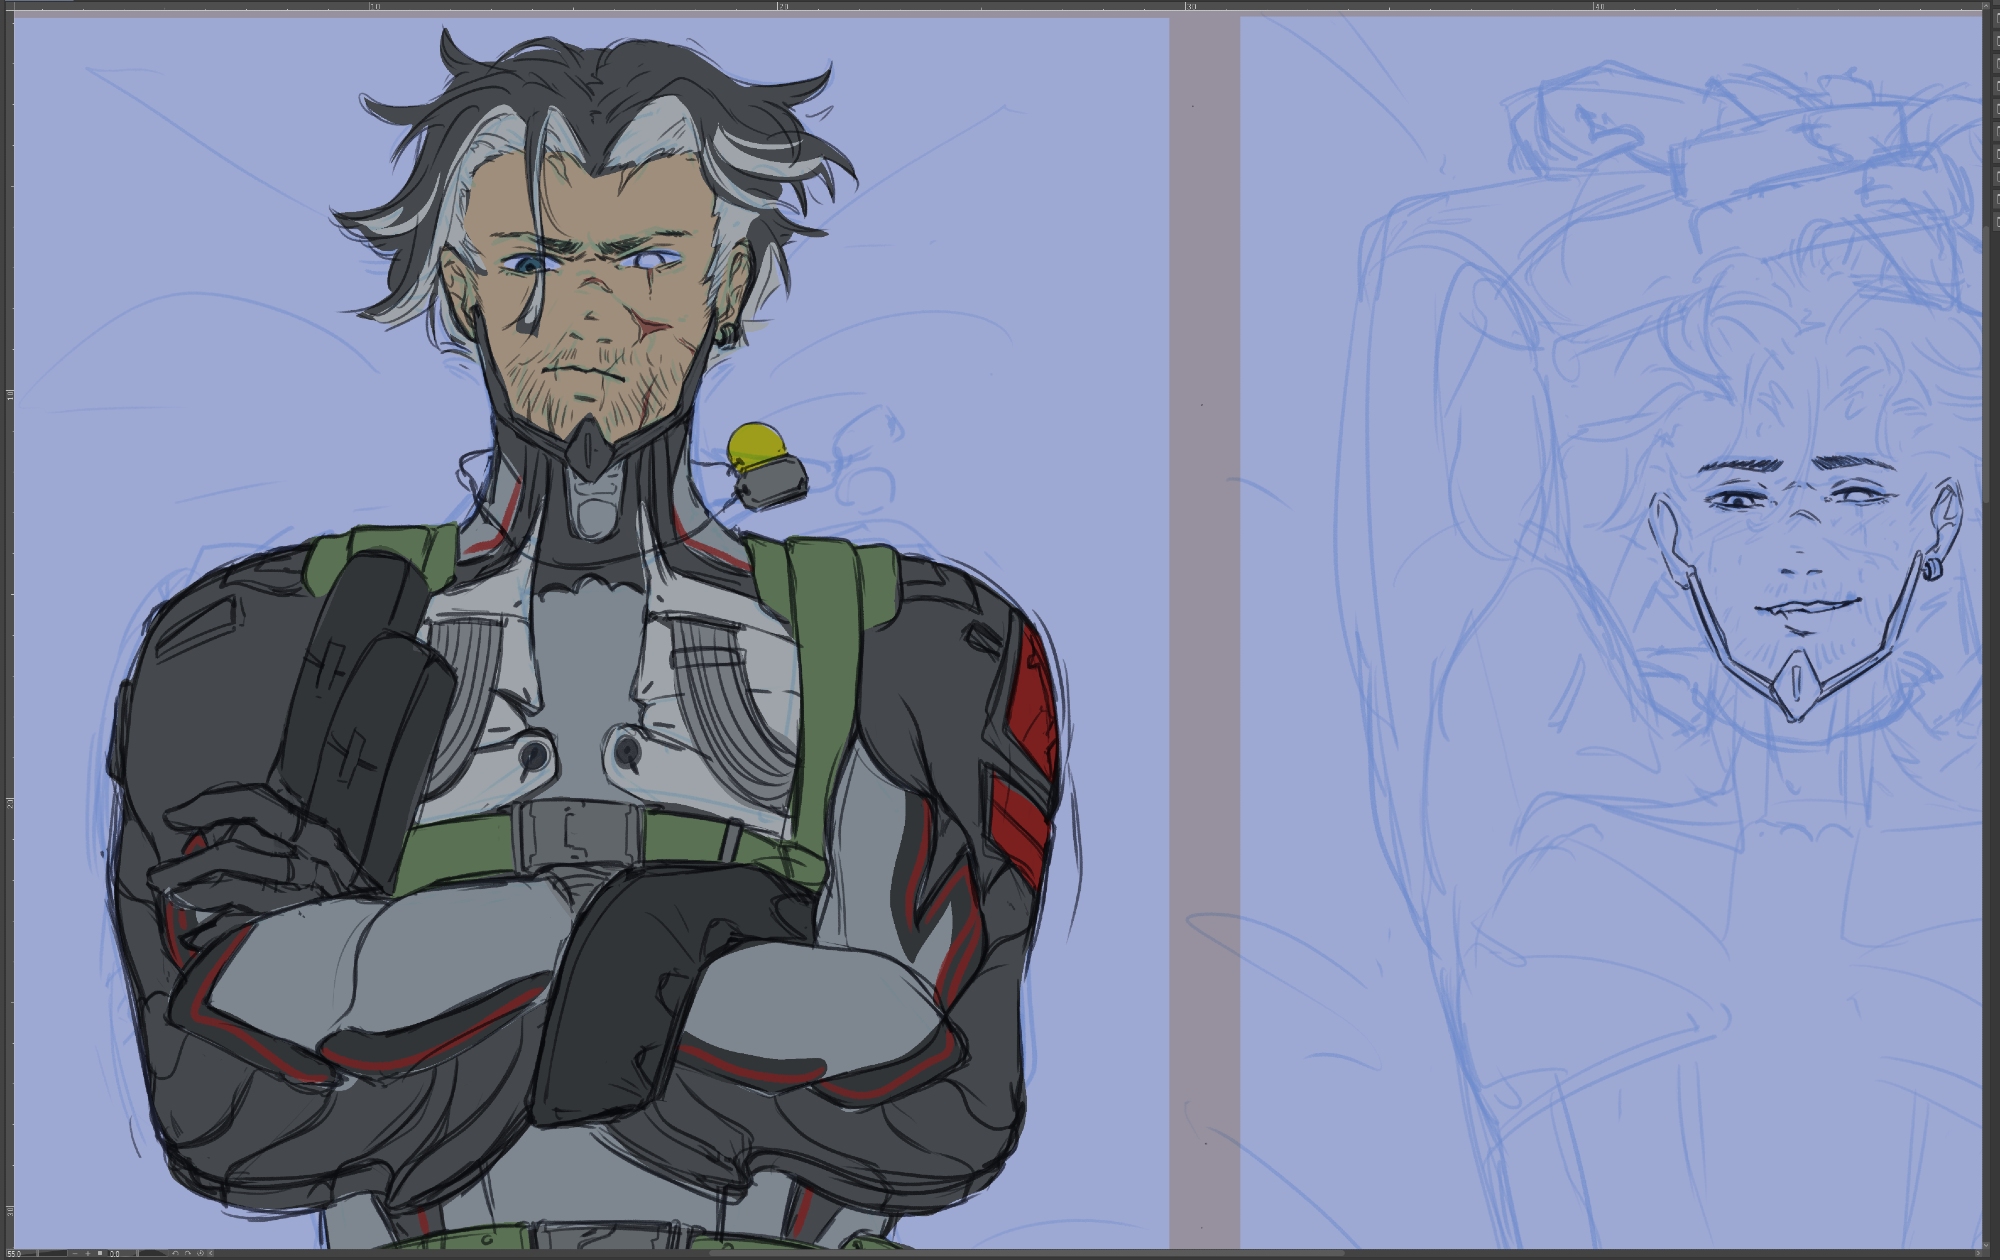Click the fit-to-screen square icon
The width and height of the screenshot is (2000, 1260).
click(100, 1253)
